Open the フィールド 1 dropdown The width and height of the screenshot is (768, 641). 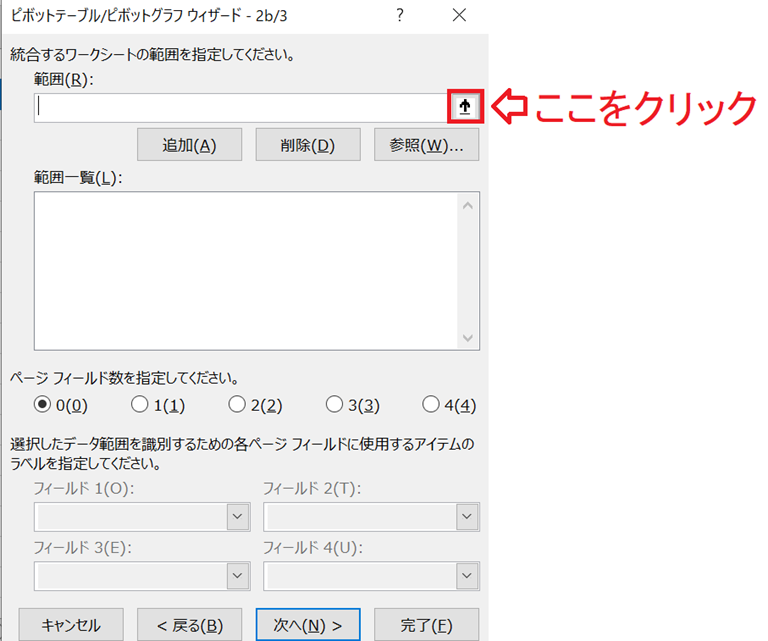(237, 516)
